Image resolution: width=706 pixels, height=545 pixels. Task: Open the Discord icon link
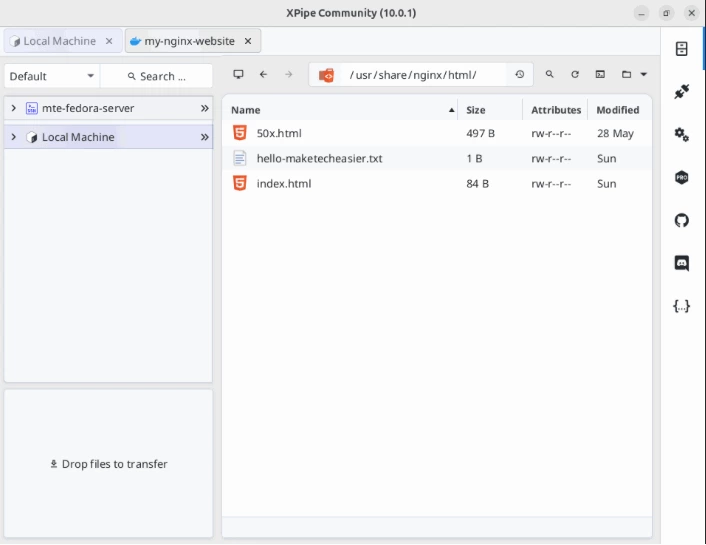(681, 263)
